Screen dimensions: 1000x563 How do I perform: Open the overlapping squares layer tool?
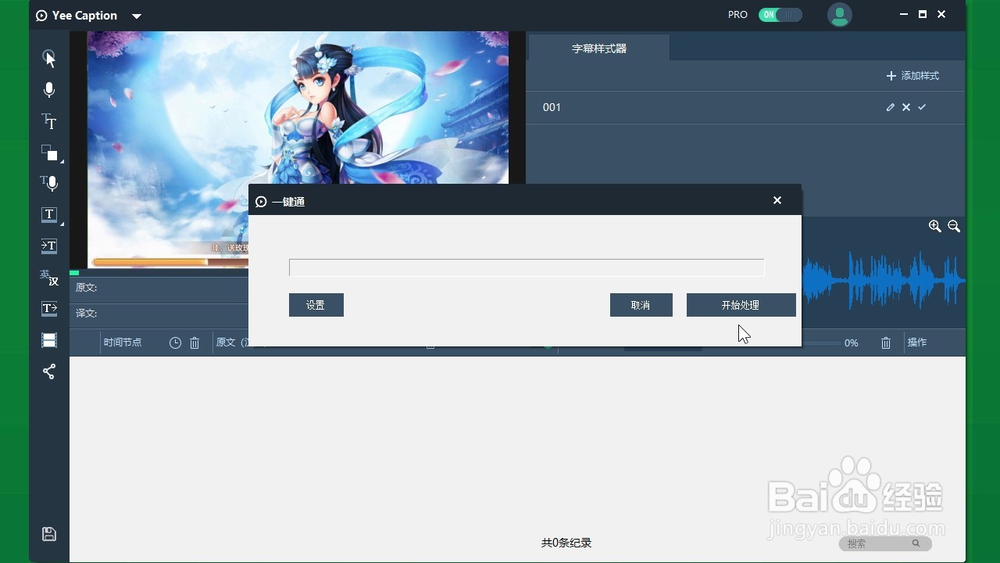pyautogui.click(x=49, y=152)
